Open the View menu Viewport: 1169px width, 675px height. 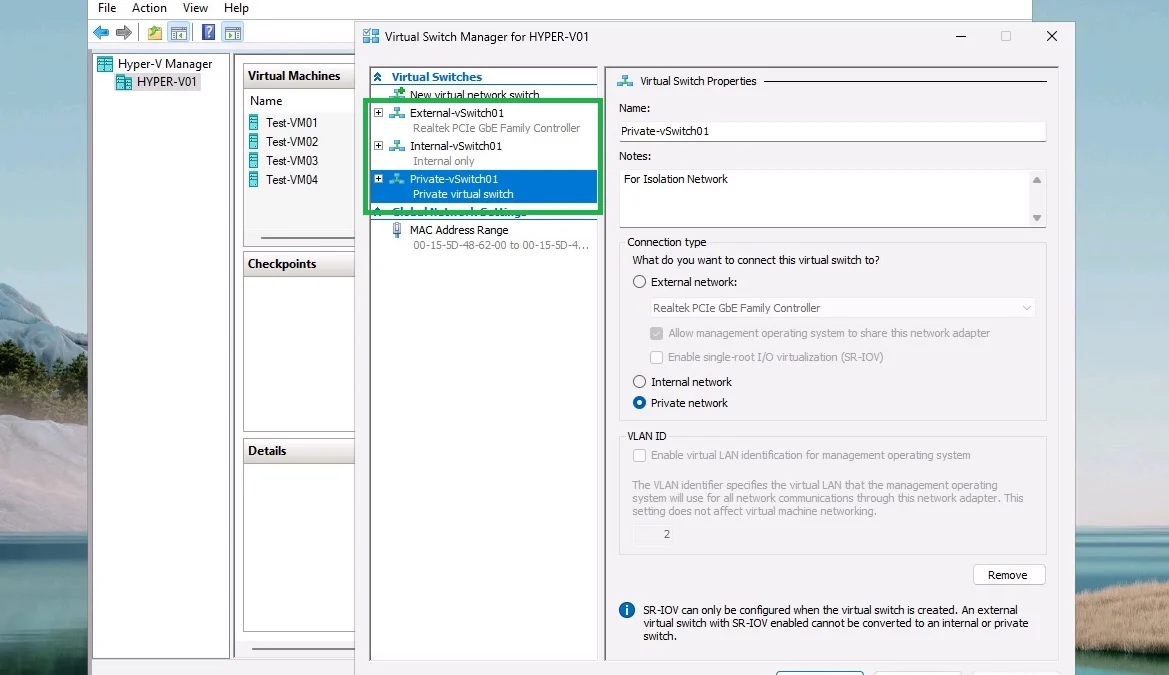(x=195, y=8)
